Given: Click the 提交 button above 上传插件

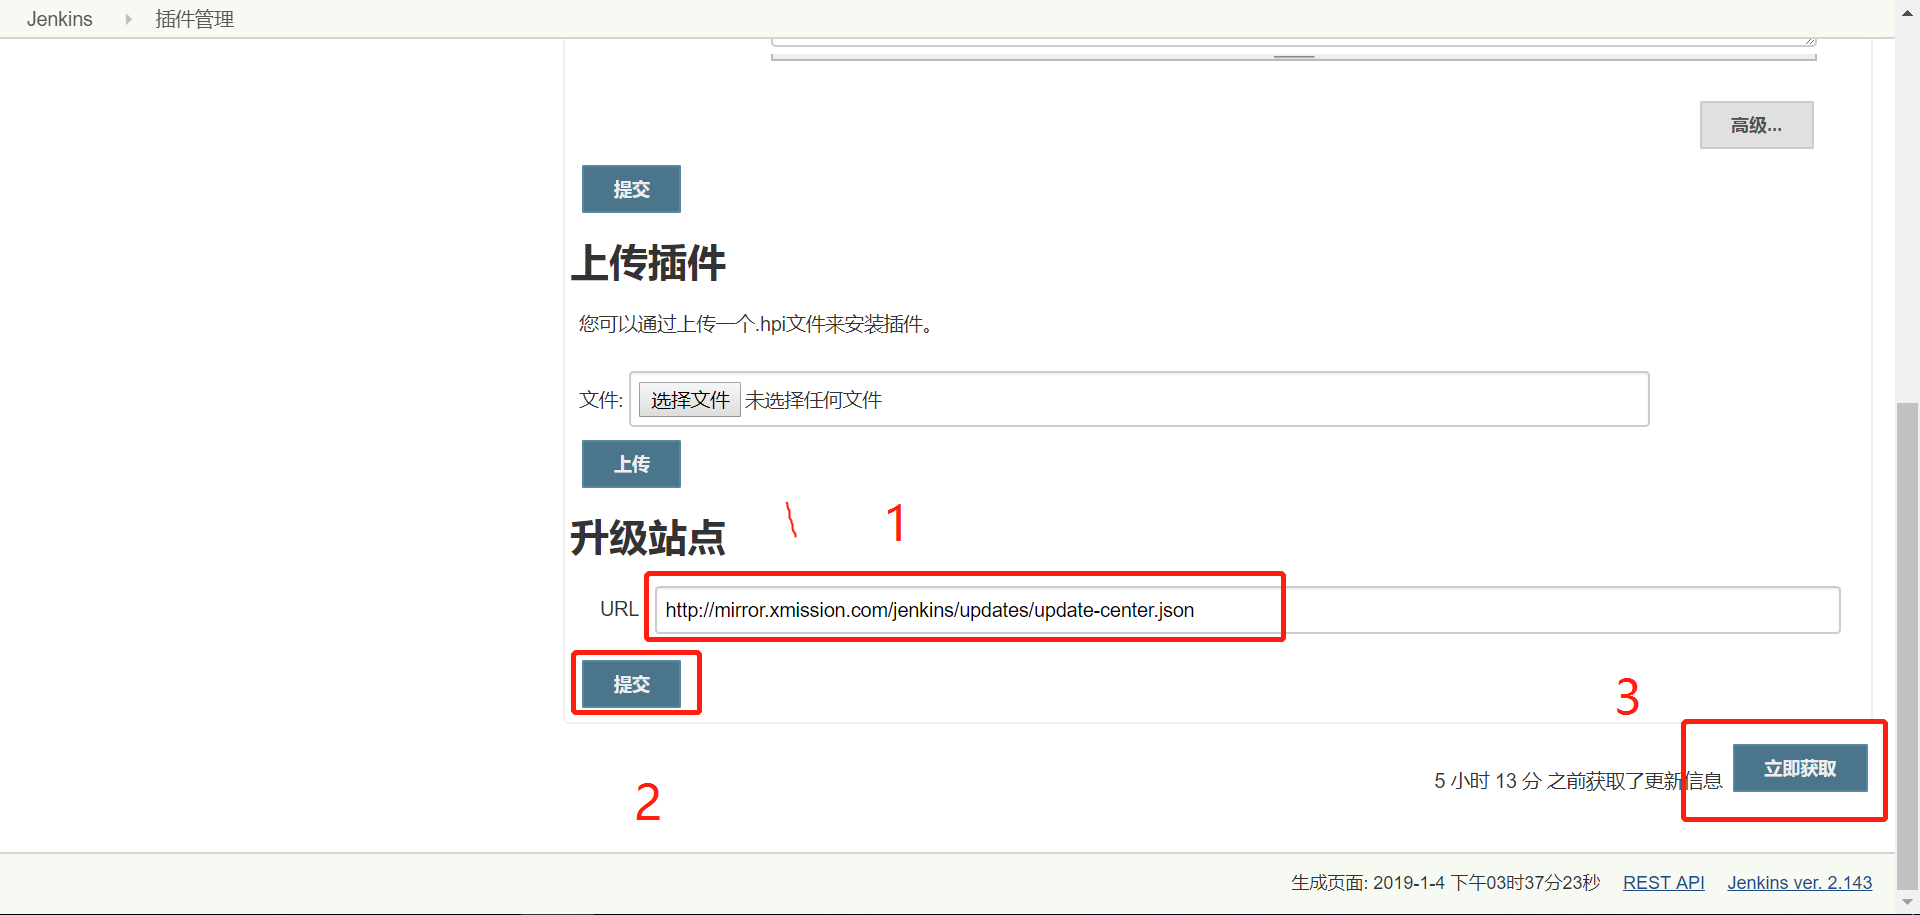Looking at the screenshot, I should [x=631, y=189].
